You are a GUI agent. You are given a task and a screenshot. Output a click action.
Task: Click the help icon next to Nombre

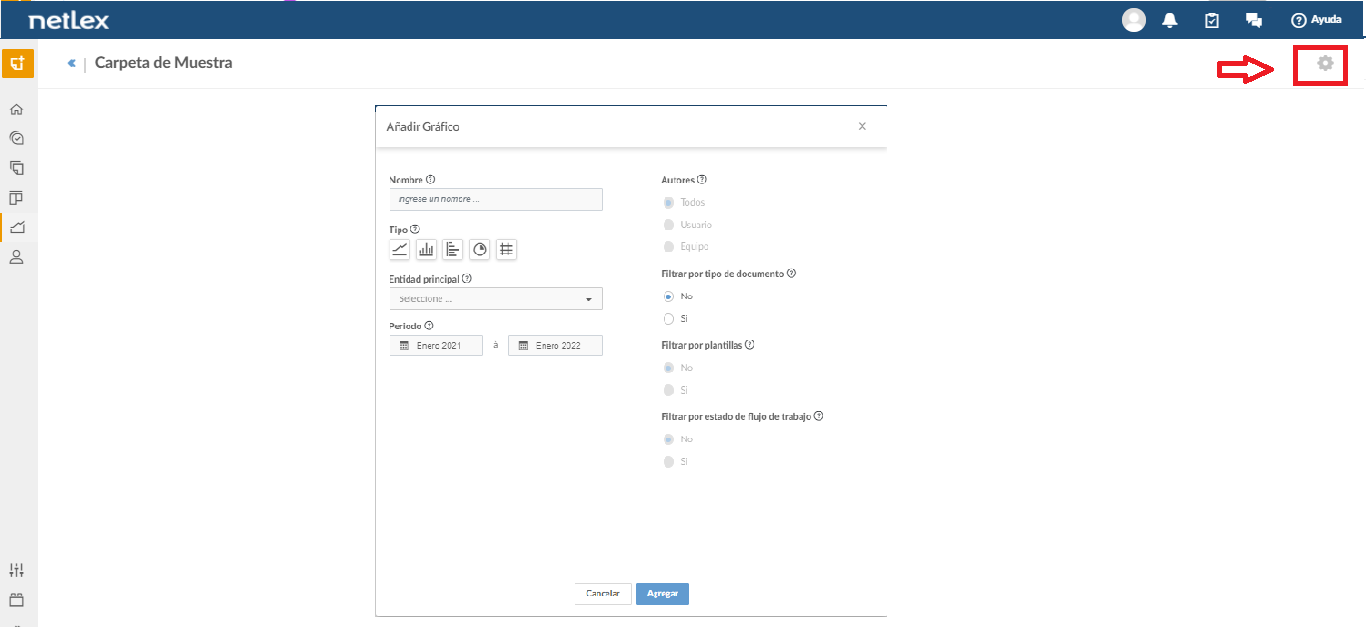point(431,180)
